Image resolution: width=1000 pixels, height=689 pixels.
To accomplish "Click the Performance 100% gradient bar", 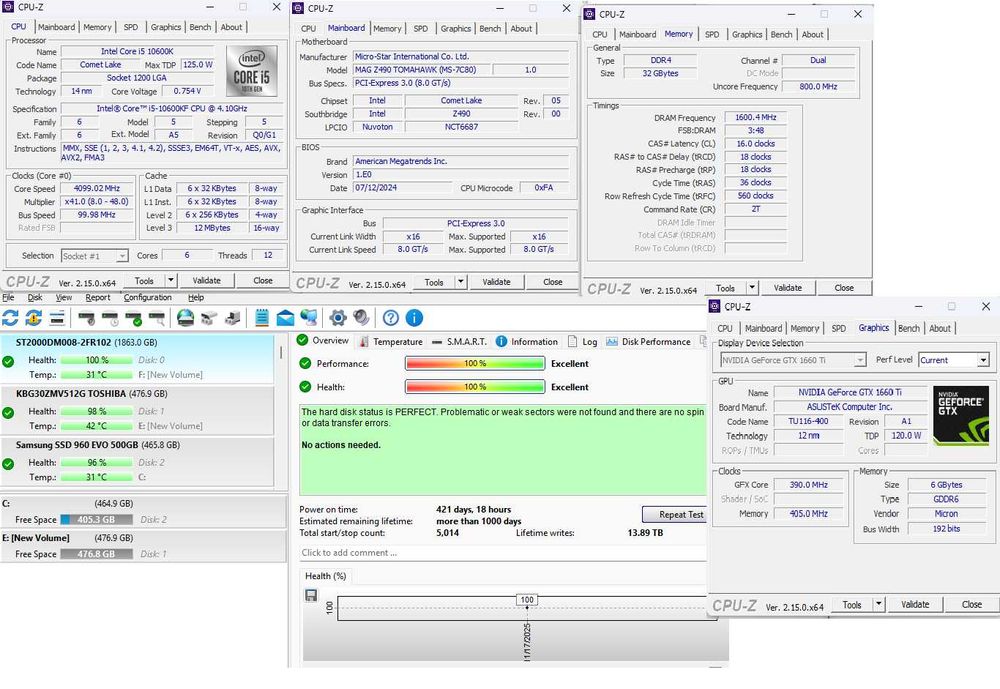I will coord(475,363).
